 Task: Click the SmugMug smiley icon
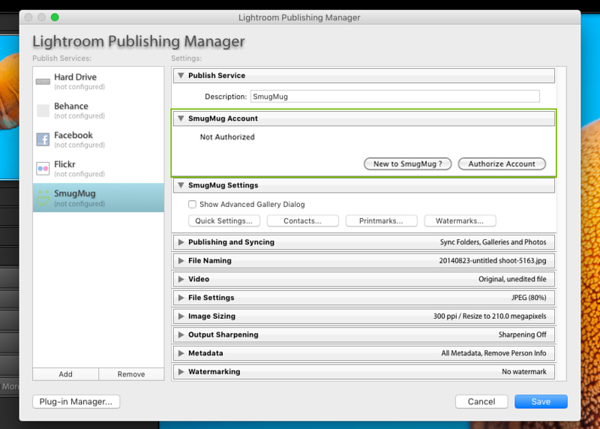coord(43,197)
